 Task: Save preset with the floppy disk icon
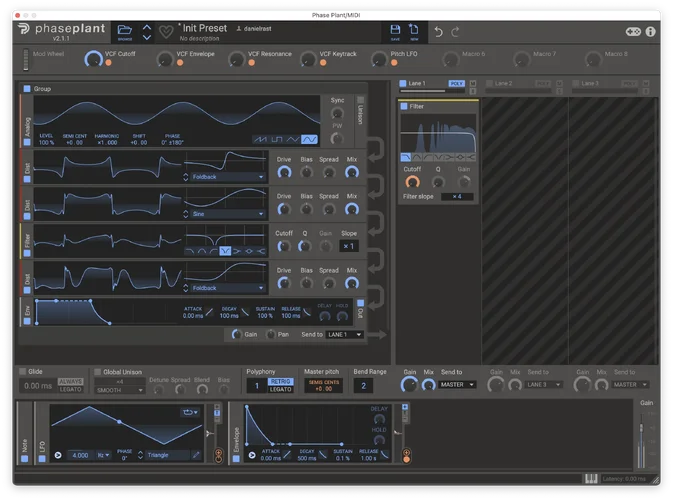(395, 31)
